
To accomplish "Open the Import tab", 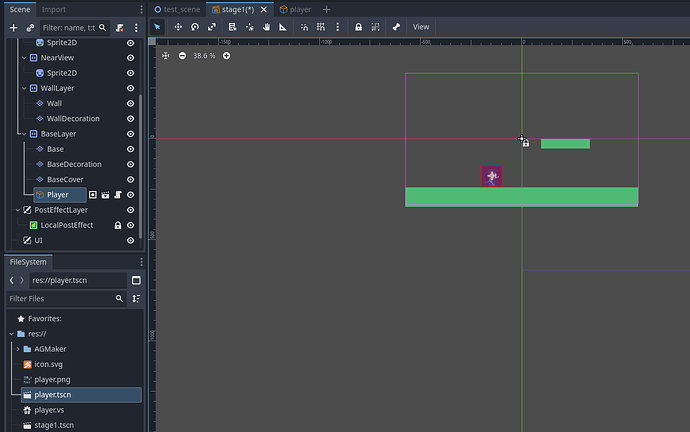I will tap(53, 9).
